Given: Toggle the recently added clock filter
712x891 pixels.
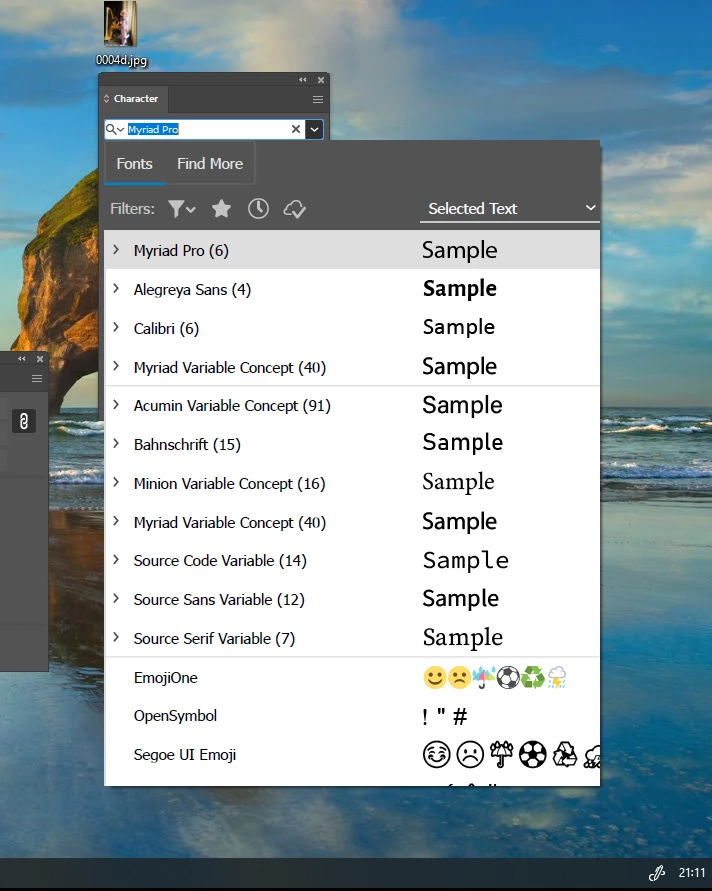Looking at the screenshot, I should tap(258, 209).
